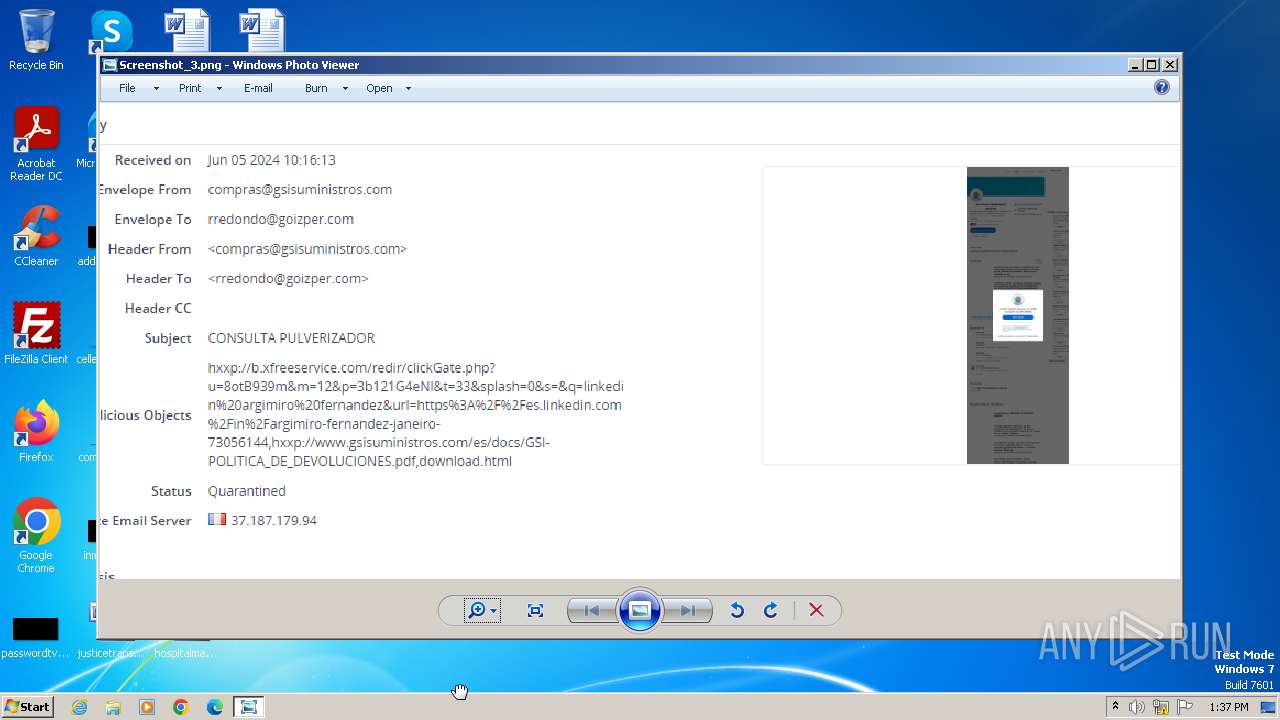Open the Google Chrome desktop shortcut
The image size is (1280, 720).
click(36, 536)
